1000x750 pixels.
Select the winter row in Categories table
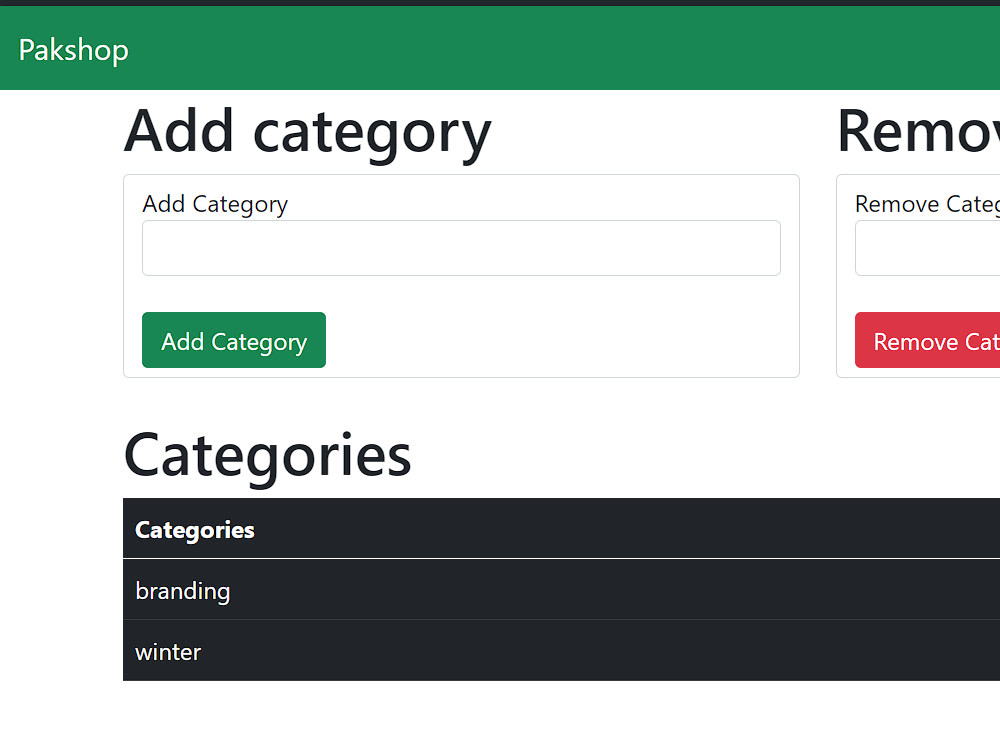coord(561,651)
